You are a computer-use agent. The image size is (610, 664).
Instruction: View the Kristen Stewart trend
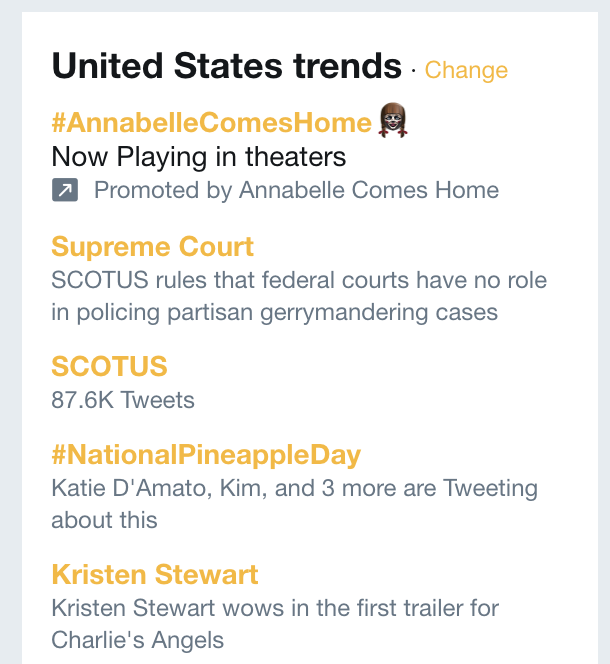pos(154,575)
